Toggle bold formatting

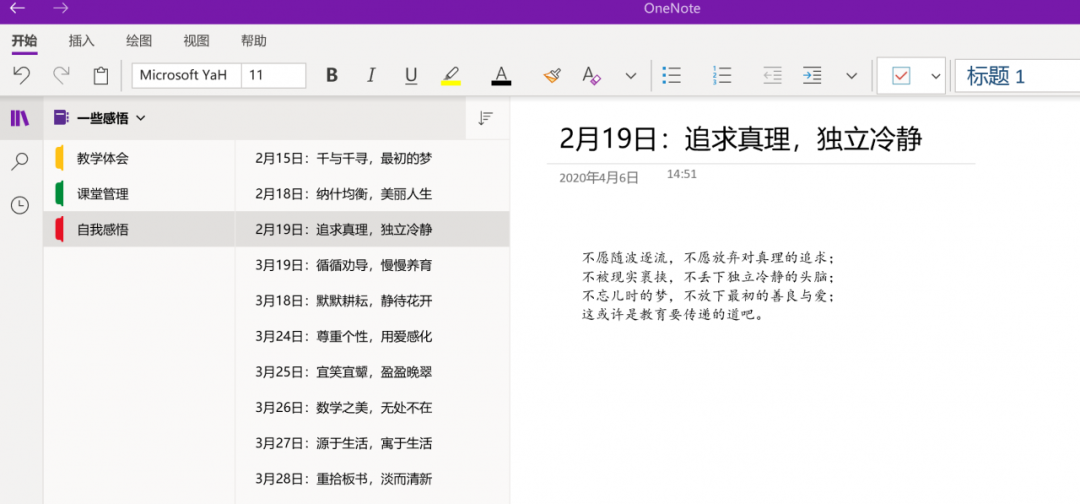click(x=332, y=75)
